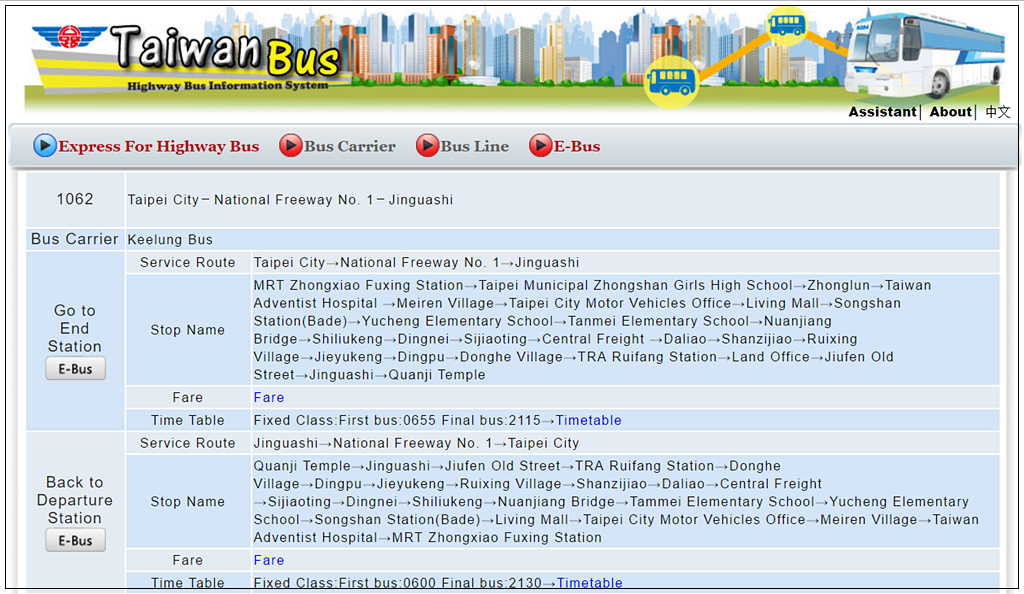Click E-Bus button under Back to Departure Station
Screen dimensions: 1024x594
[75, 540]
